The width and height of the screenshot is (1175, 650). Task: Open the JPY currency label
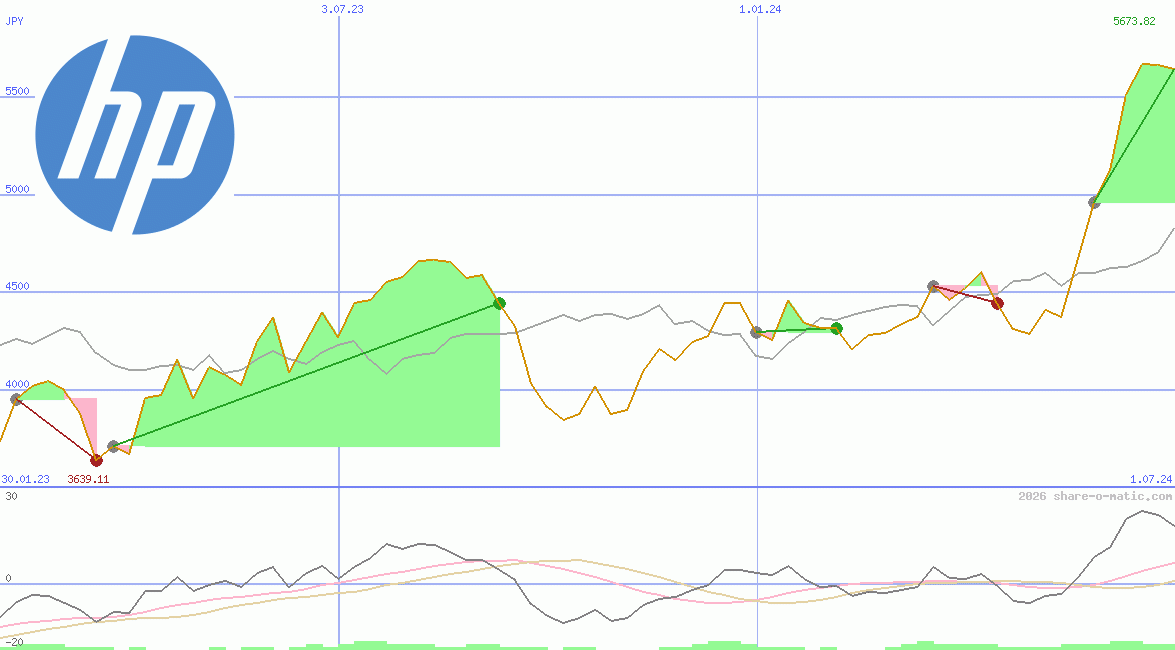[x=14, y=20]
